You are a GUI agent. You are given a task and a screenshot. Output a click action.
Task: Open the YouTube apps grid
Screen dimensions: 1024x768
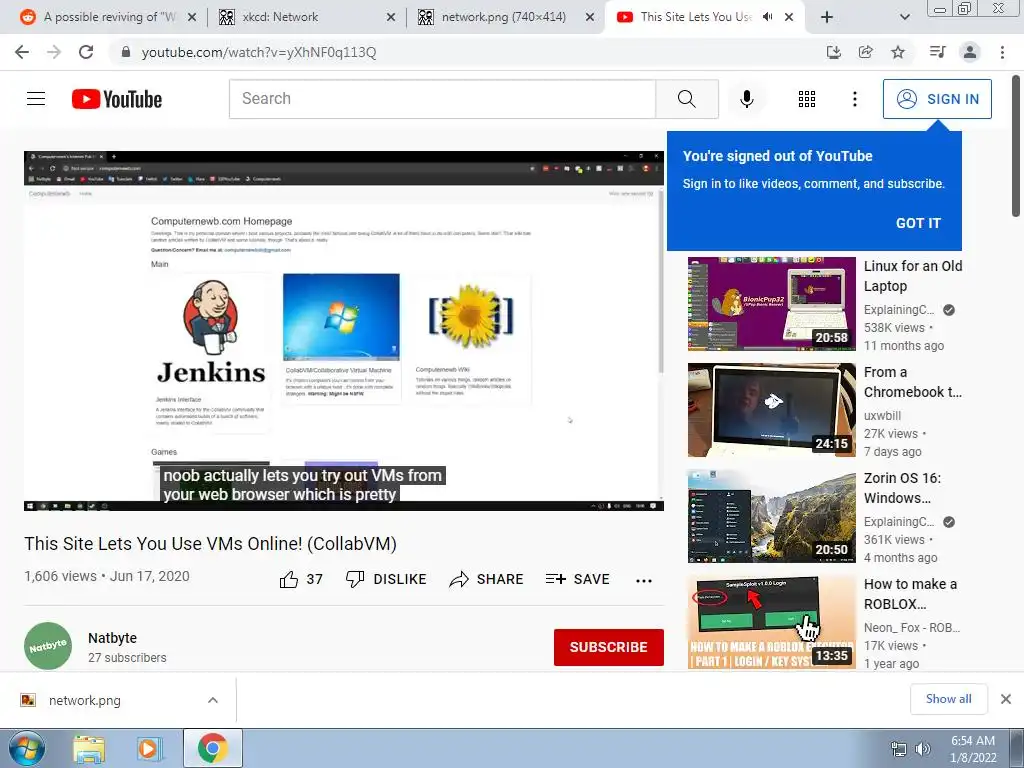[807, 99]
